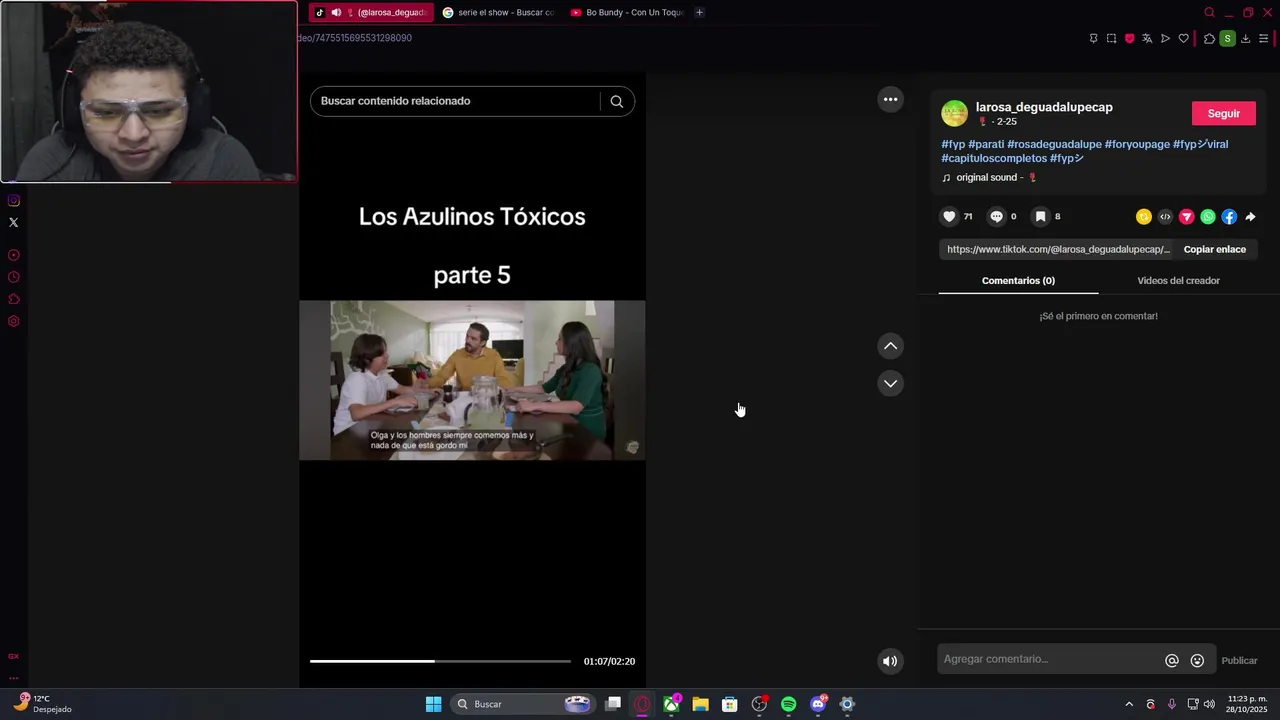Repost using the yellow repost icon
This screenshot has width=1280, height=720.
pos(1144,217)
